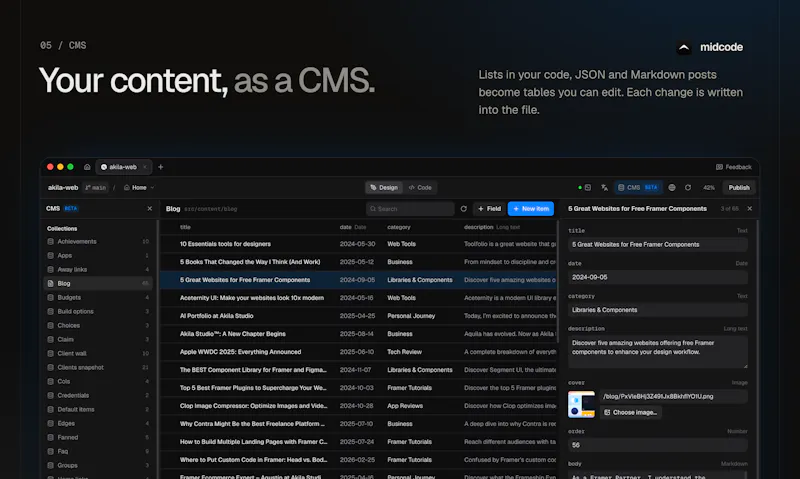This screenshot has width=800, height=479.
Task: Edit the category field 'Libraries & Components'
Action: tap(658, 310)
